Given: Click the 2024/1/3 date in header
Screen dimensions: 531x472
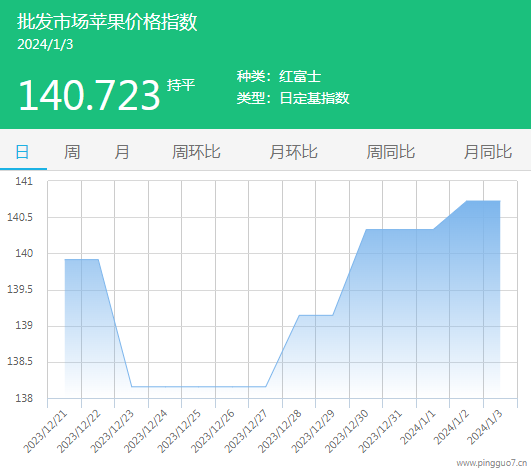Looking at the screenshot, I should point(45,44).
